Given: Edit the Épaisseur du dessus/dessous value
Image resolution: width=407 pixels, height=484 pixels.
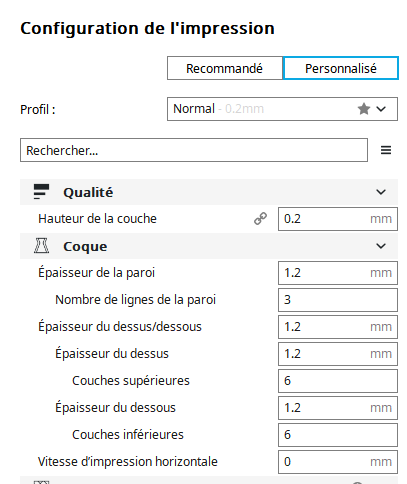Looking at the screenshot, I should (338, 327).
